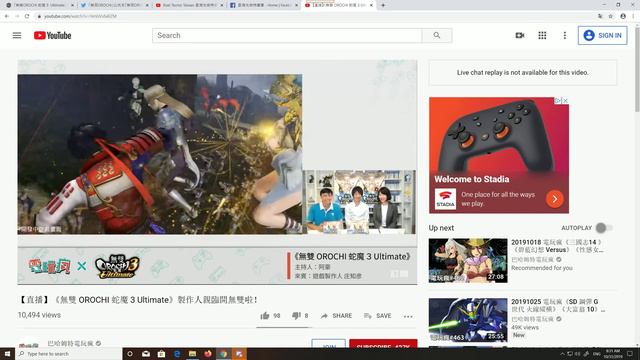Open the 27:08 up next video thumbnail
This screenshot has width=640, height=360.
coord(468,260)
